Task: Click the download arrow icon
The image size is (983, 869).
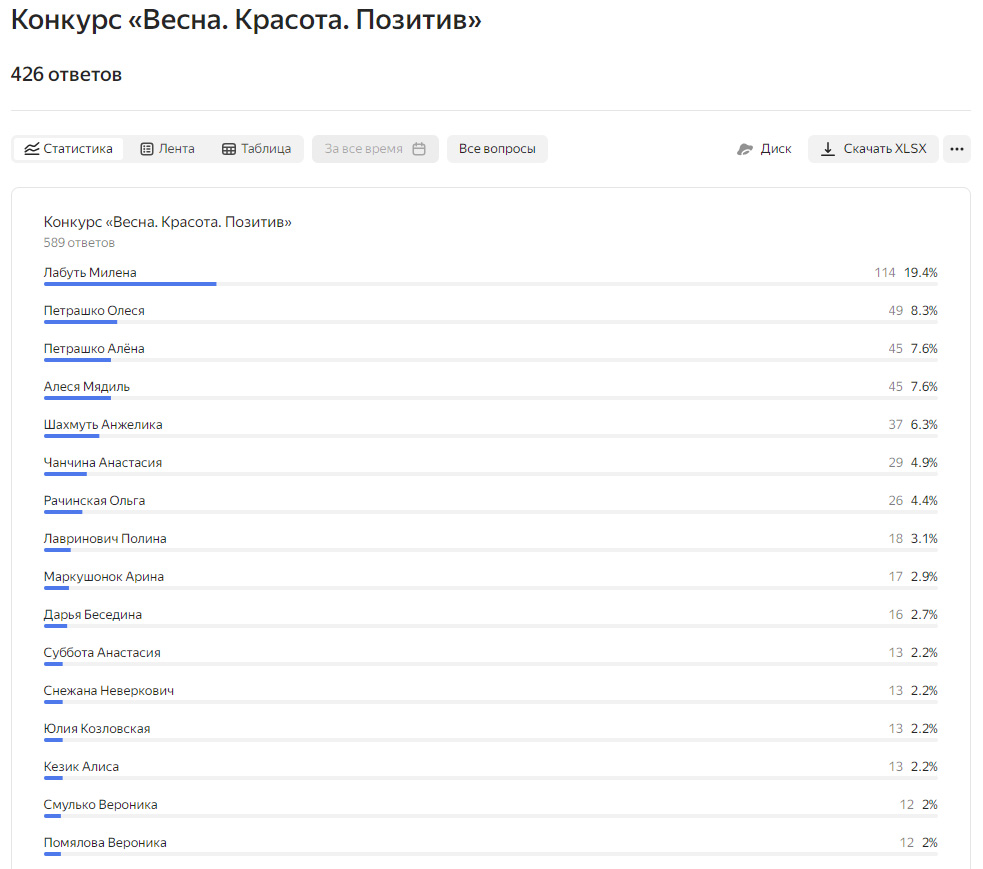Action: coord(828,149)
